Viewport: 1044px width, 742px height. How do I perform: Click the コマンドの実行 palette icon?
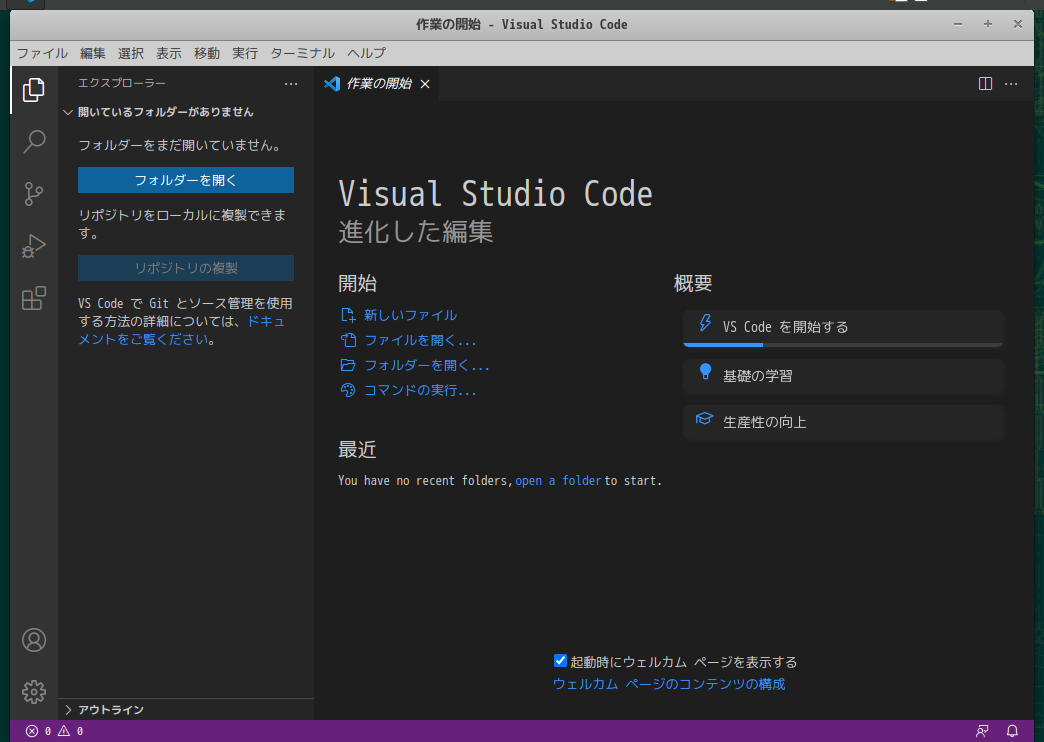click(x=348, y=390)
